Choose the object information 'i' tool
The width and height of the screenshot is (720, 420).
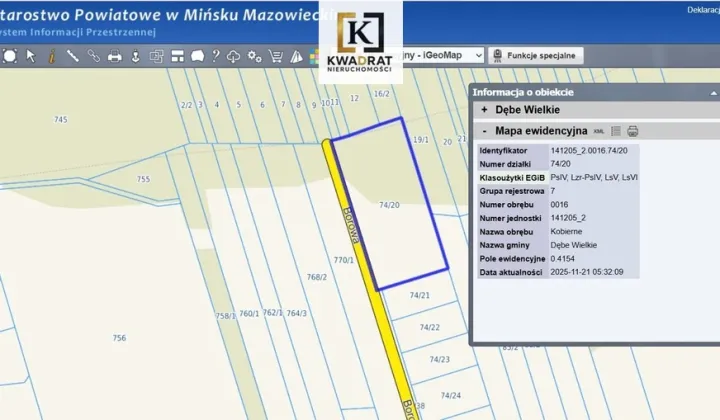[52, 56]
